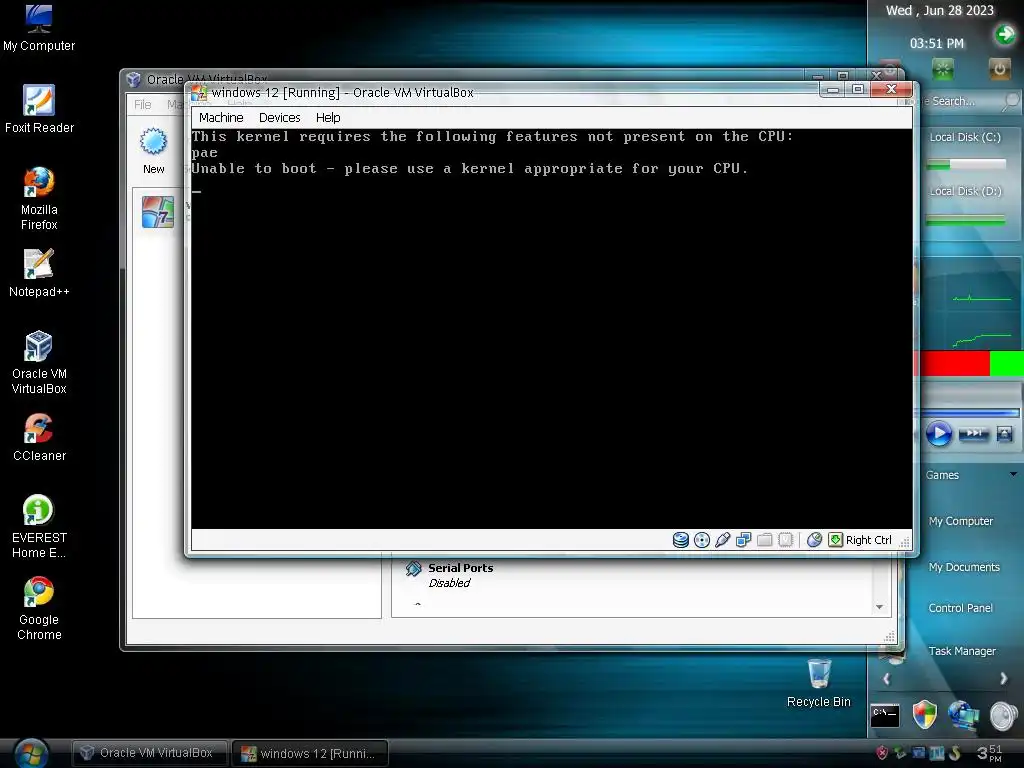This screenshot has width=1024, height=768.
Task: Open My Computer desktop icon
Action: point(39,27)
